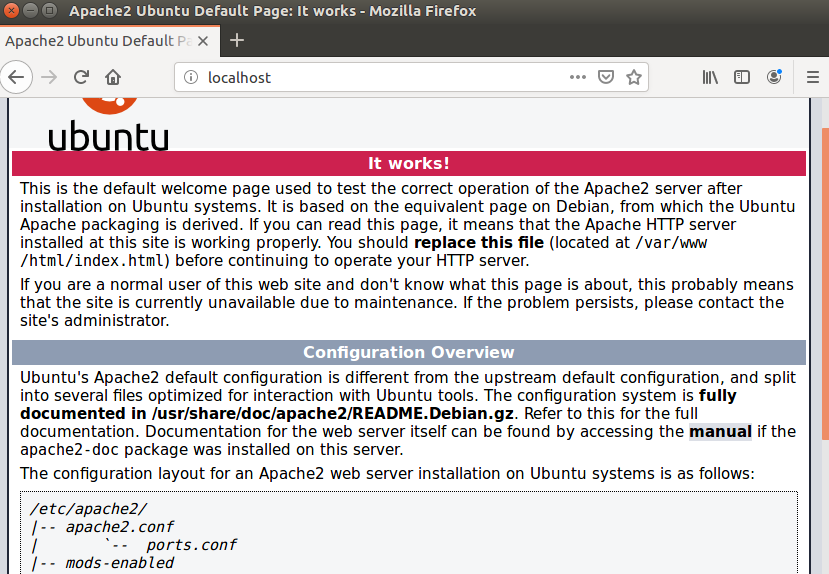Click the '/html/index.html' path text

point(94,261)
